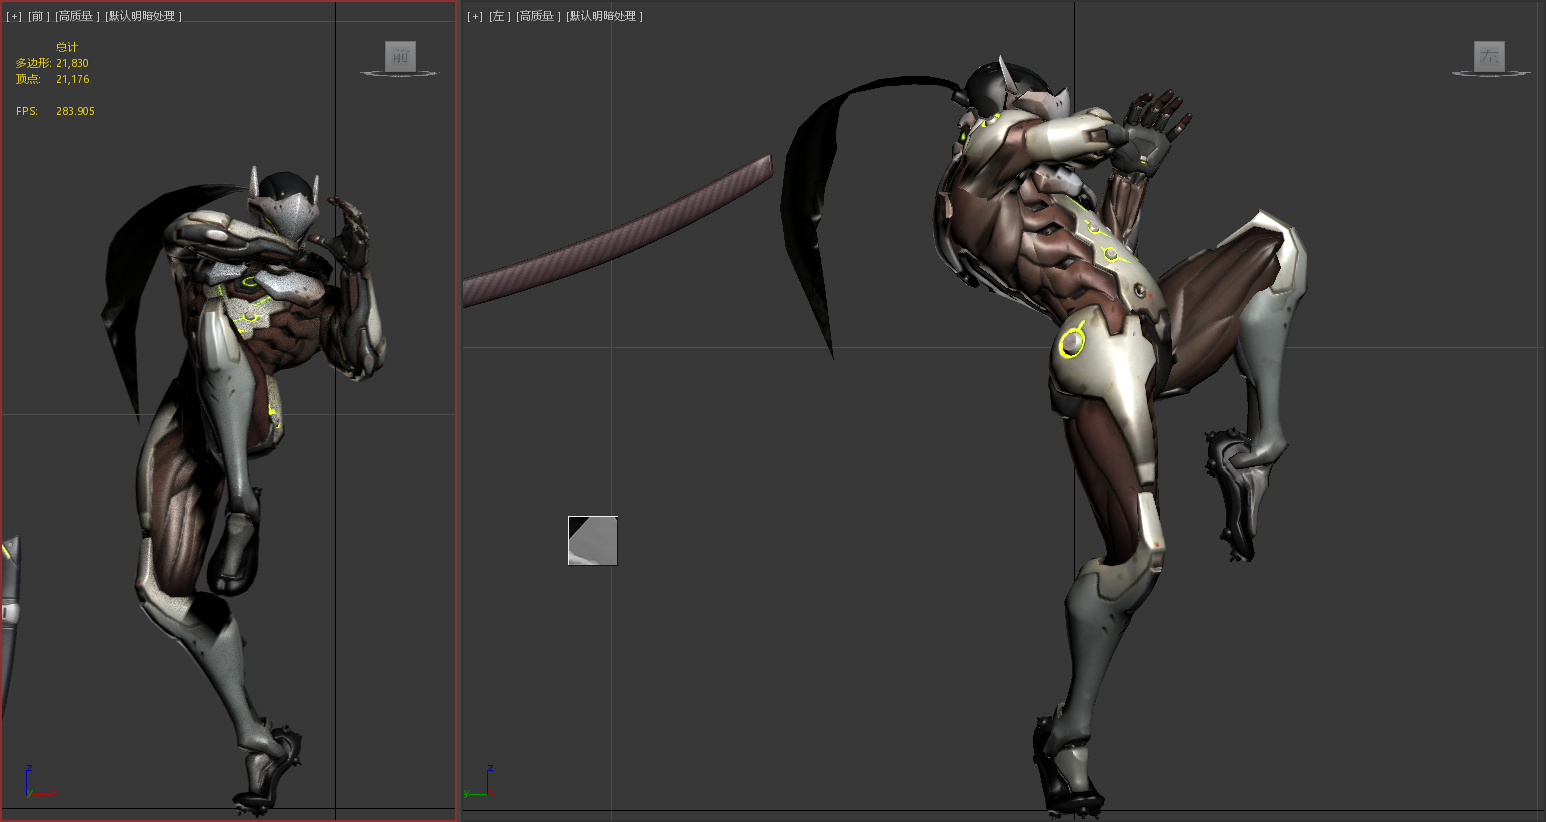Click the FPS value 283.905

tap(75, 111)
